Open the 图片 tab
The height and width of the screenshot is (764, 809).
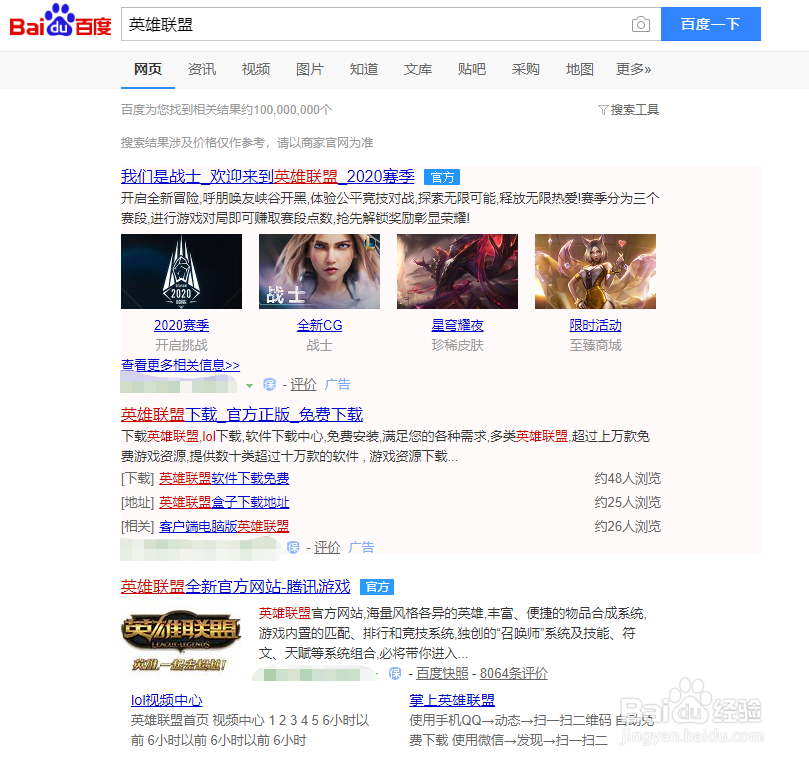tap(310, 69)
